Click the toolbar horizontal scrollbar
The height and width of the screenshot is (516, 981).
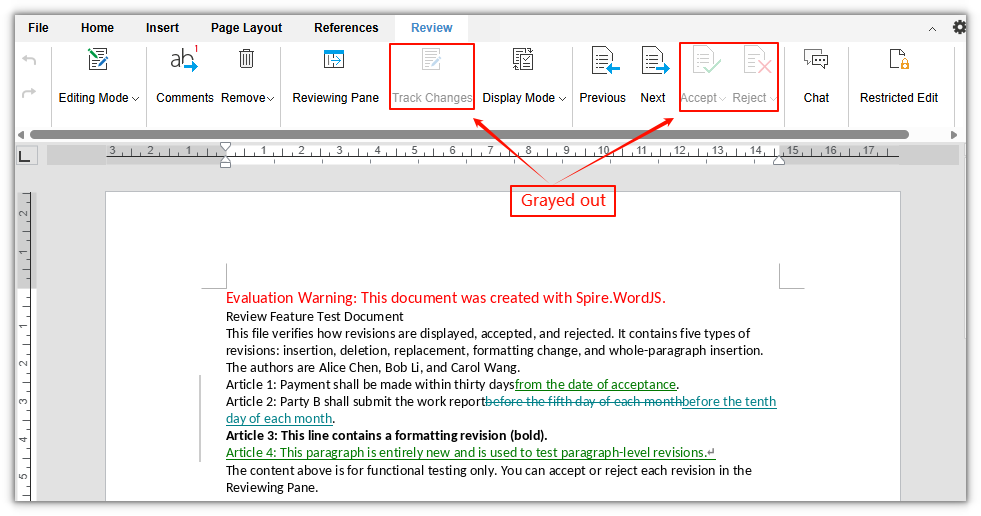click(x=469, y=134)
